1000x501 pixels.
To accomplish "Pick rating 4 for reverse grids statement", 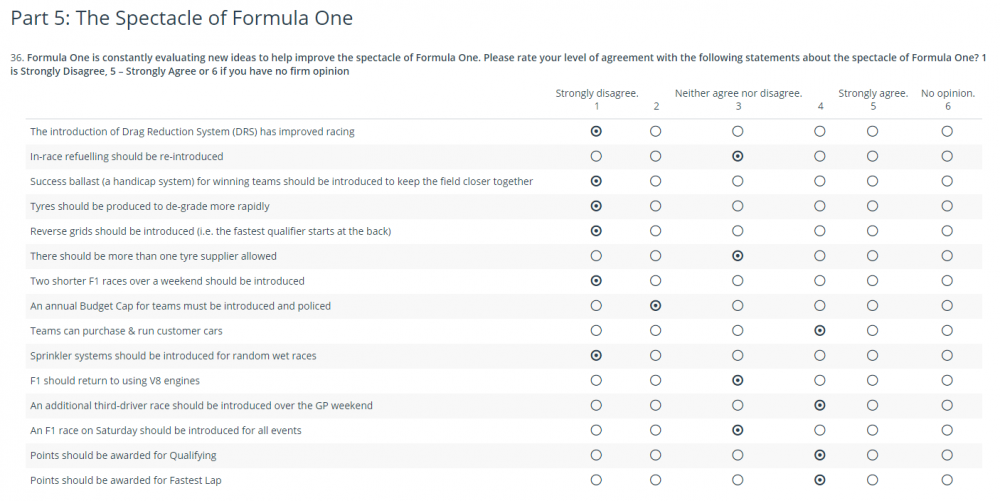I will click(x=820, y=231).
